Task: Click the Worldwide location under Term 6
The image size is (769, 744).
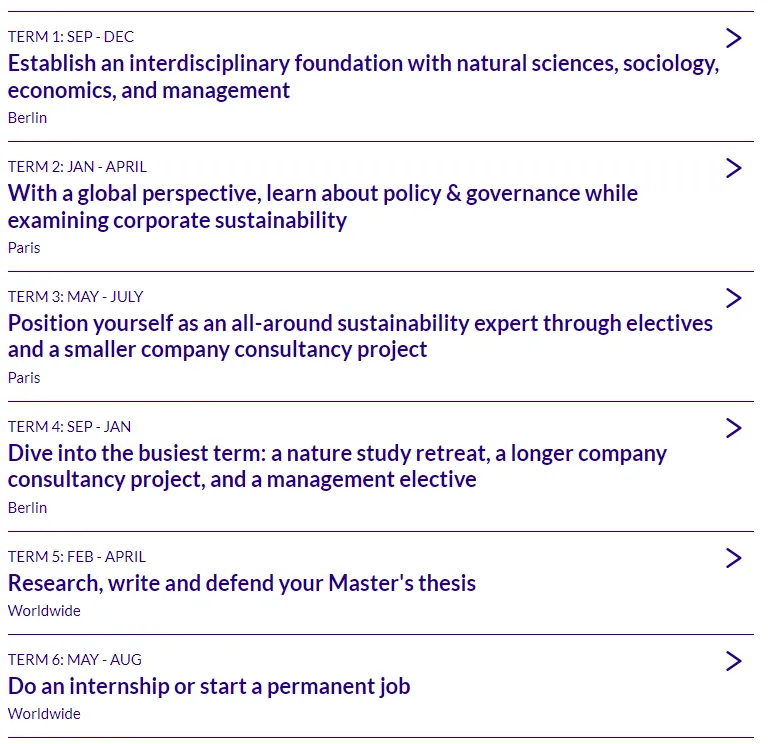Action: pyautogui.click(x=44, y=714)
